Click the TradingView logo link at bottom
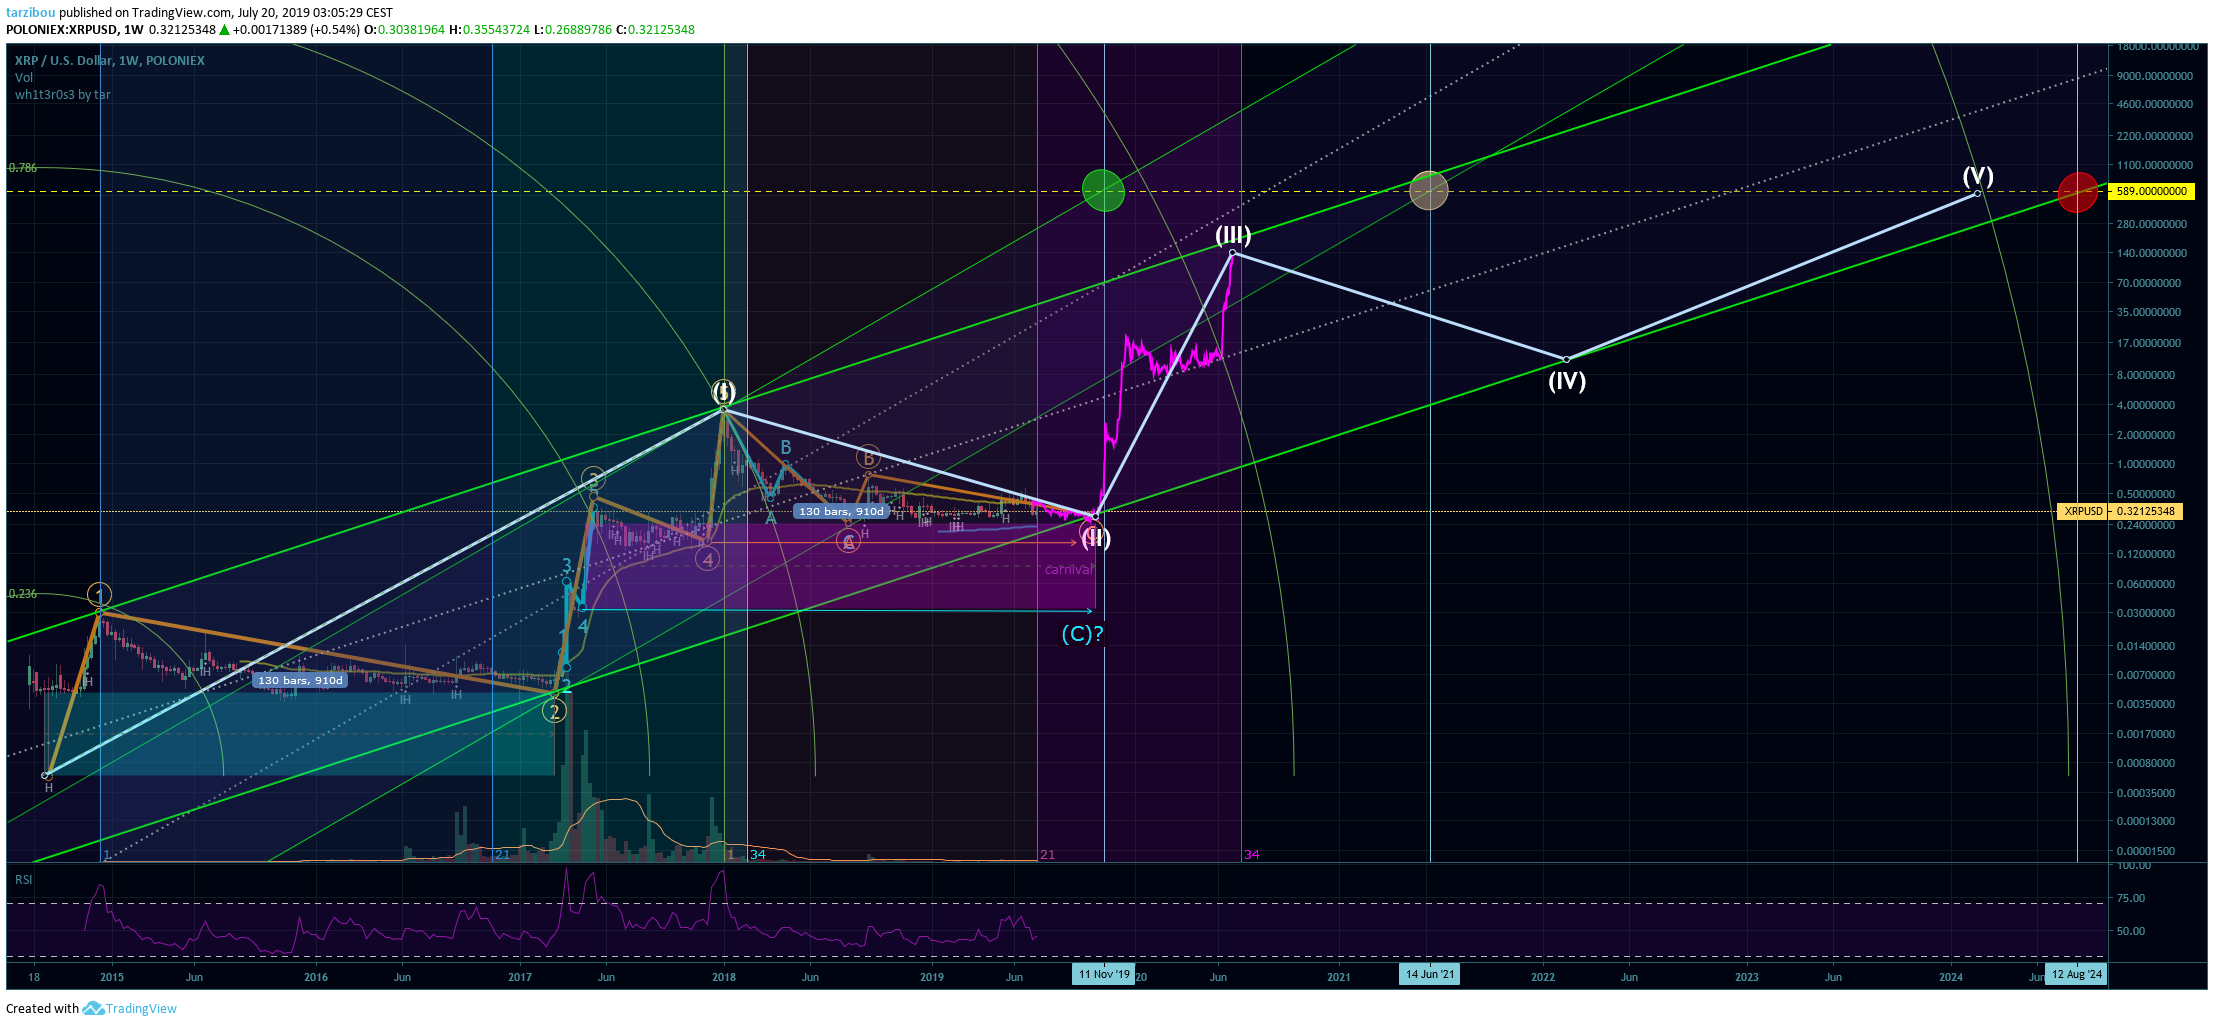Screen dimensions: 2214x1026 point(130,1008)
